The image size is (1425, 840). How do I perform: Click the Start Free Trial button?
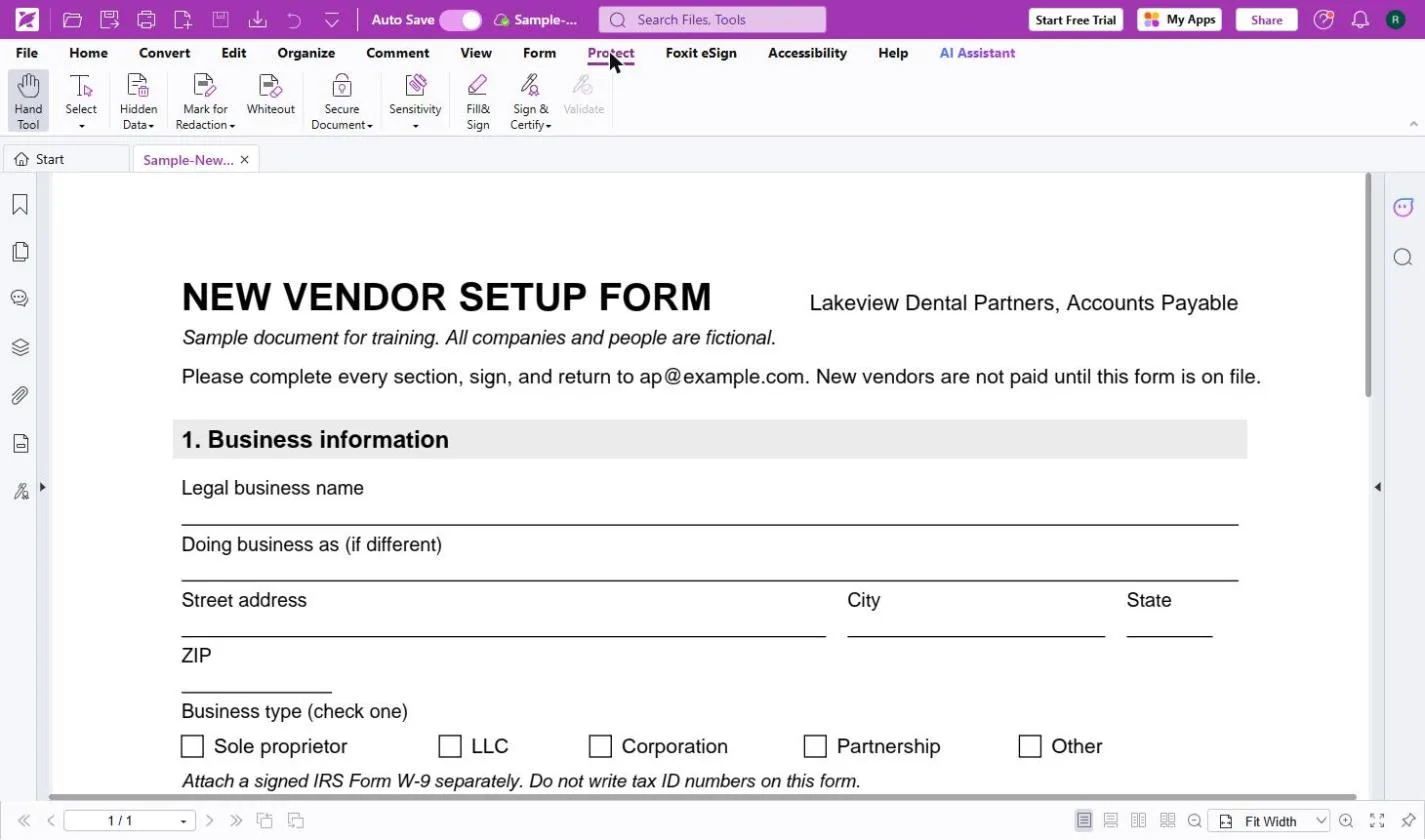click(x=1077, y=20)
